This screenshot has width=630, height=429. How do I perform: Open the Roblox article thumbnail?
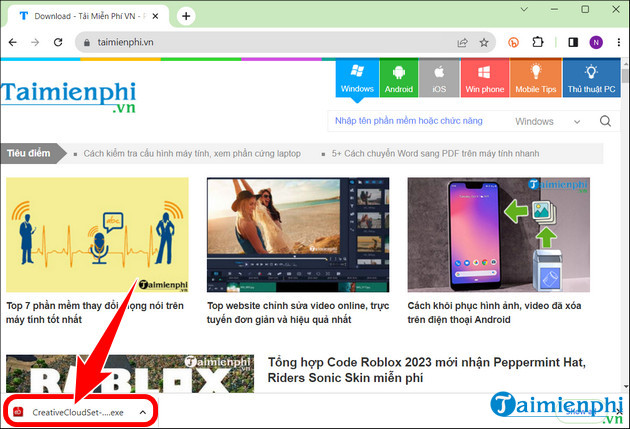130,374
